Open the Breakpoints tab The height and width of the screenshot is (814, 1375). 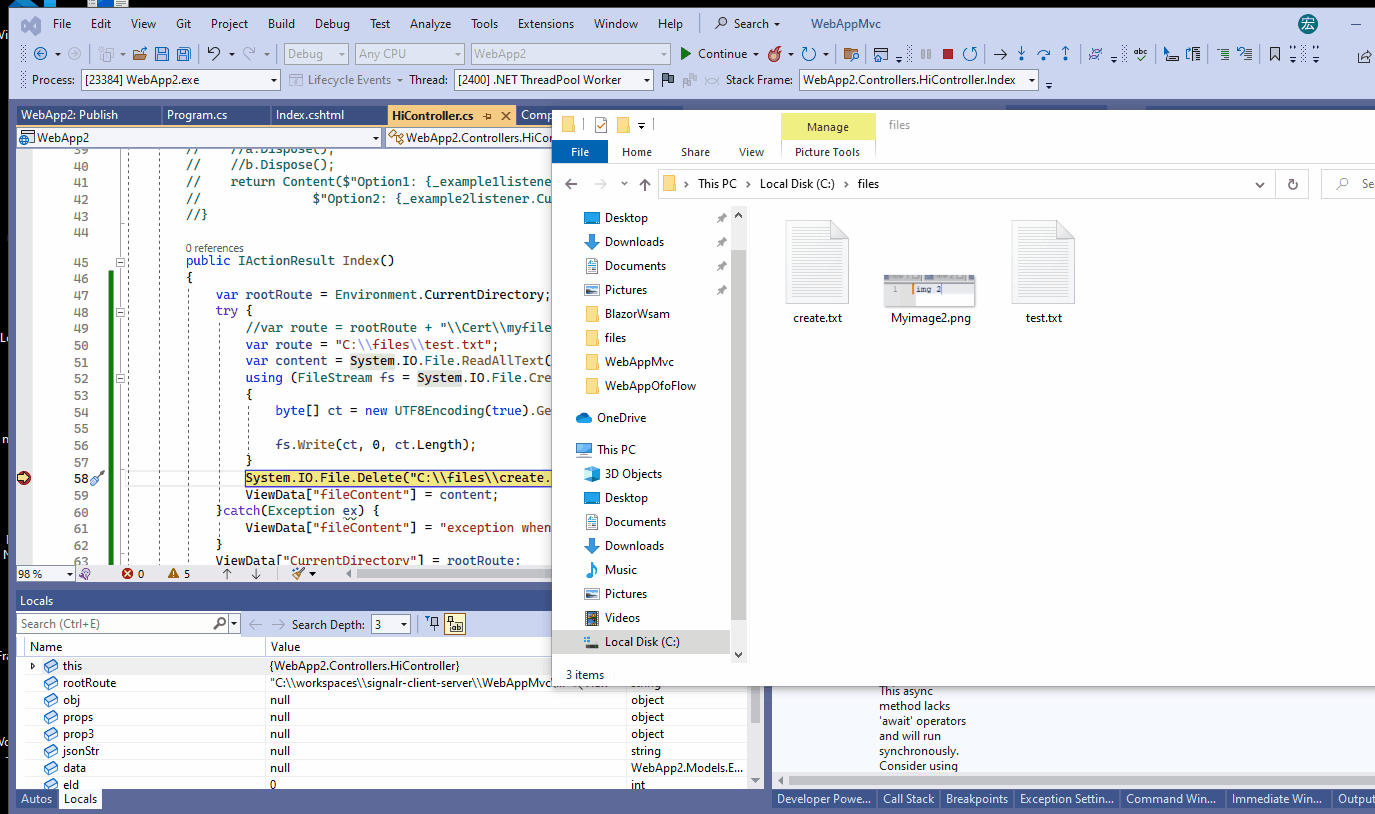coord(976,799)
